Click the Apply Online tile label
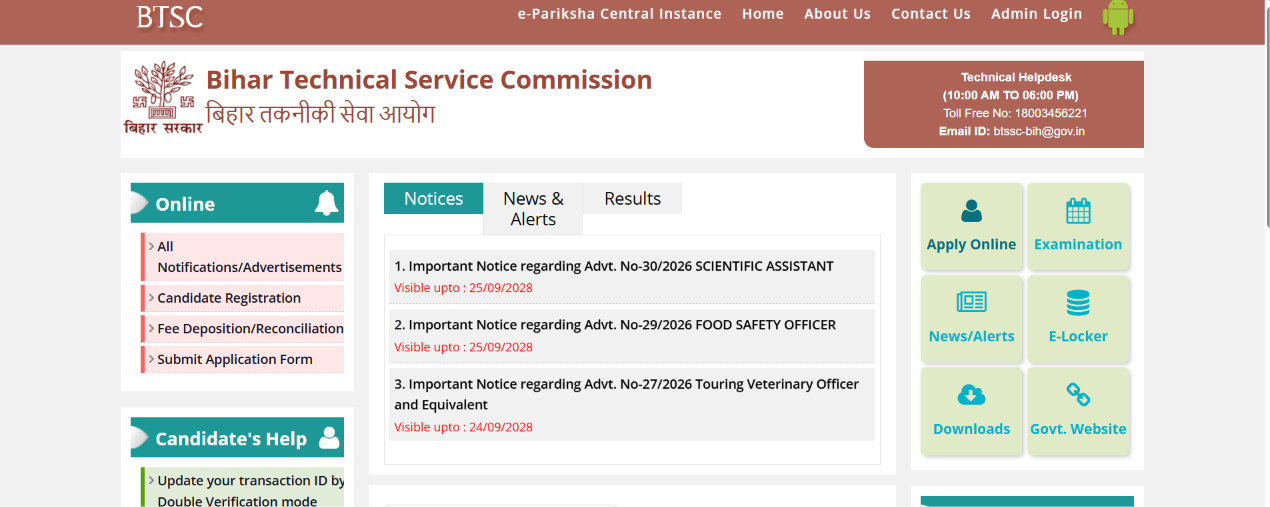The image size is (1270, 507). pyautogui.click(x=971, y=244)
